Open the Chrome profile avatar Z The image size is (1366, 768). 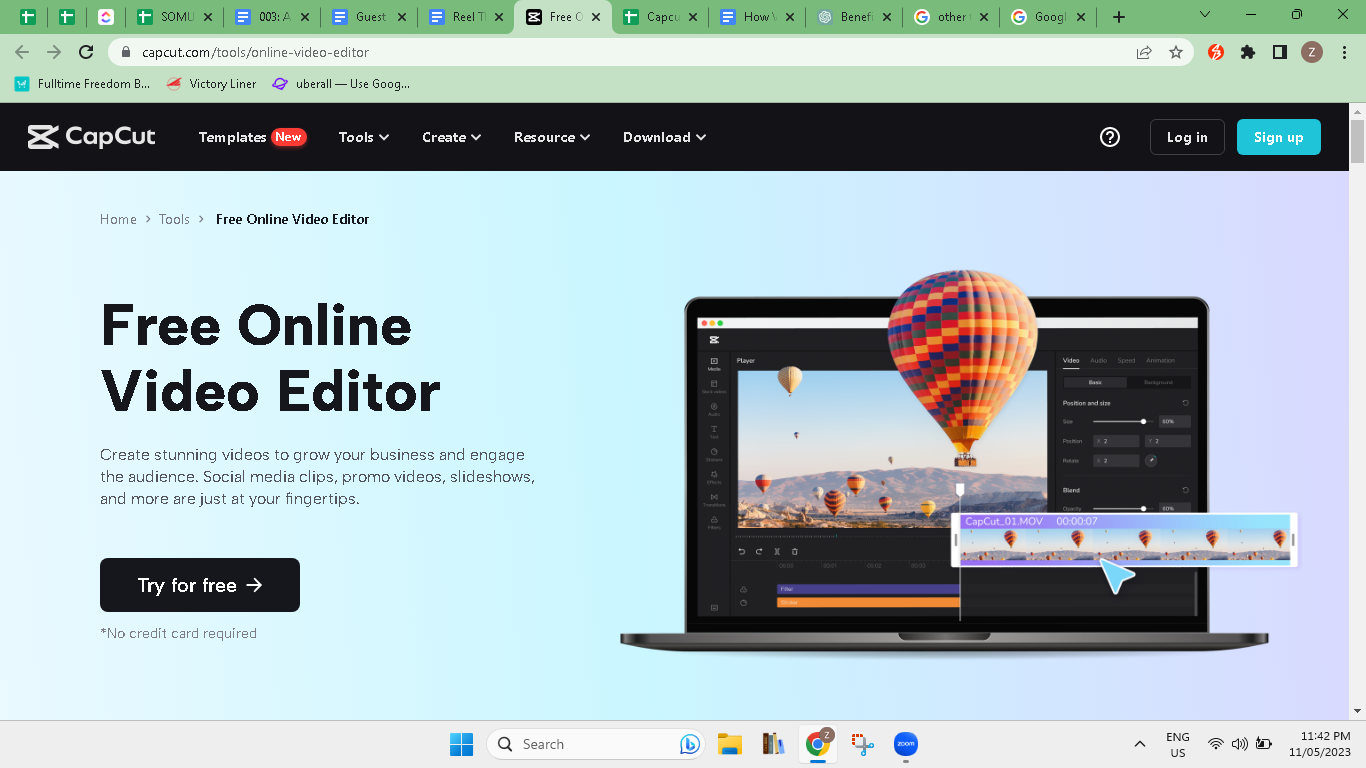[x=1312, y=52]
